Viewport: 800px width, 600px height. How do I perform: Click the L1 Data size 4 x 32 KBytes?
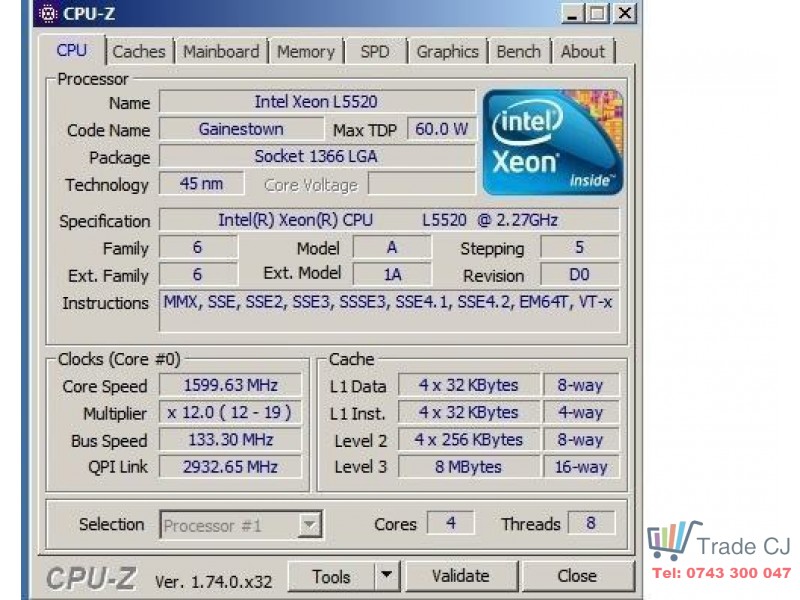pyautogui.click(x=468, y=385)
